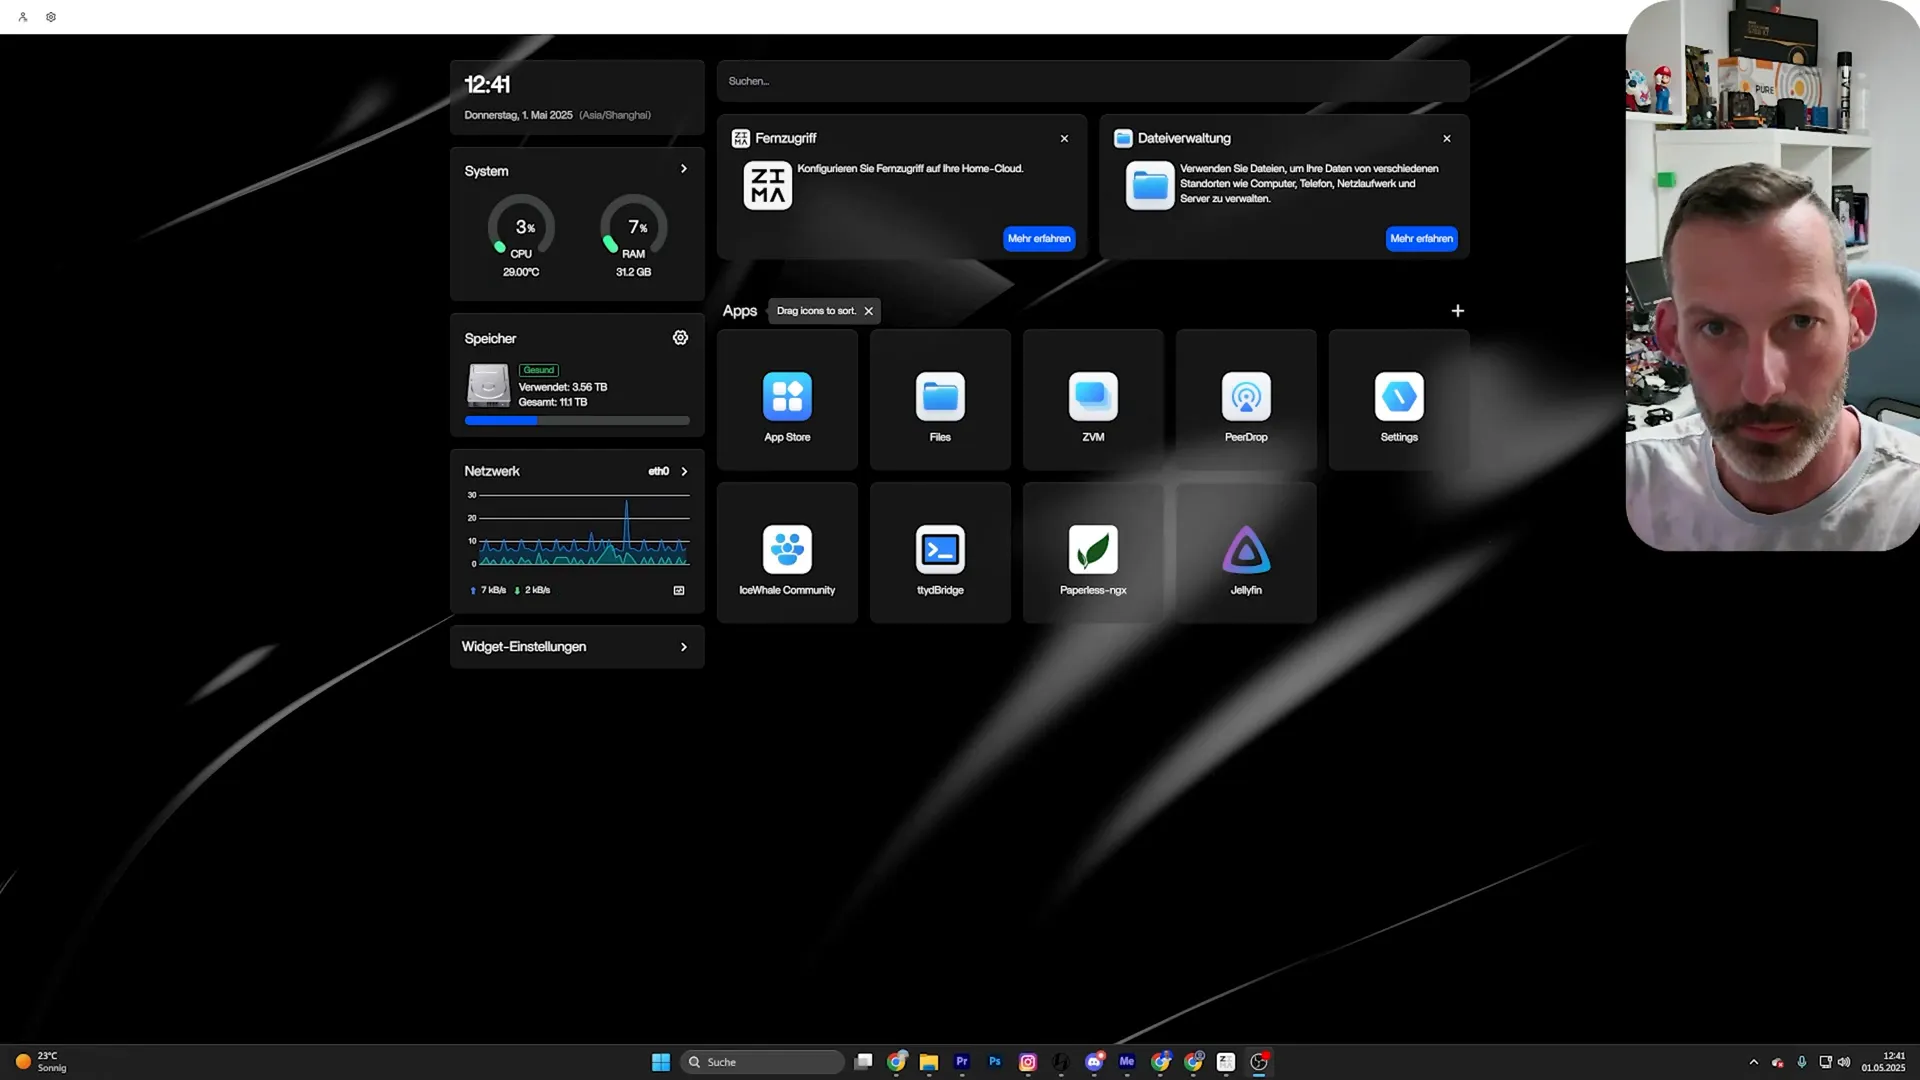1920x1080 pixels.
Task: Open the PeerDrop app
Action: pos(1246,400)
